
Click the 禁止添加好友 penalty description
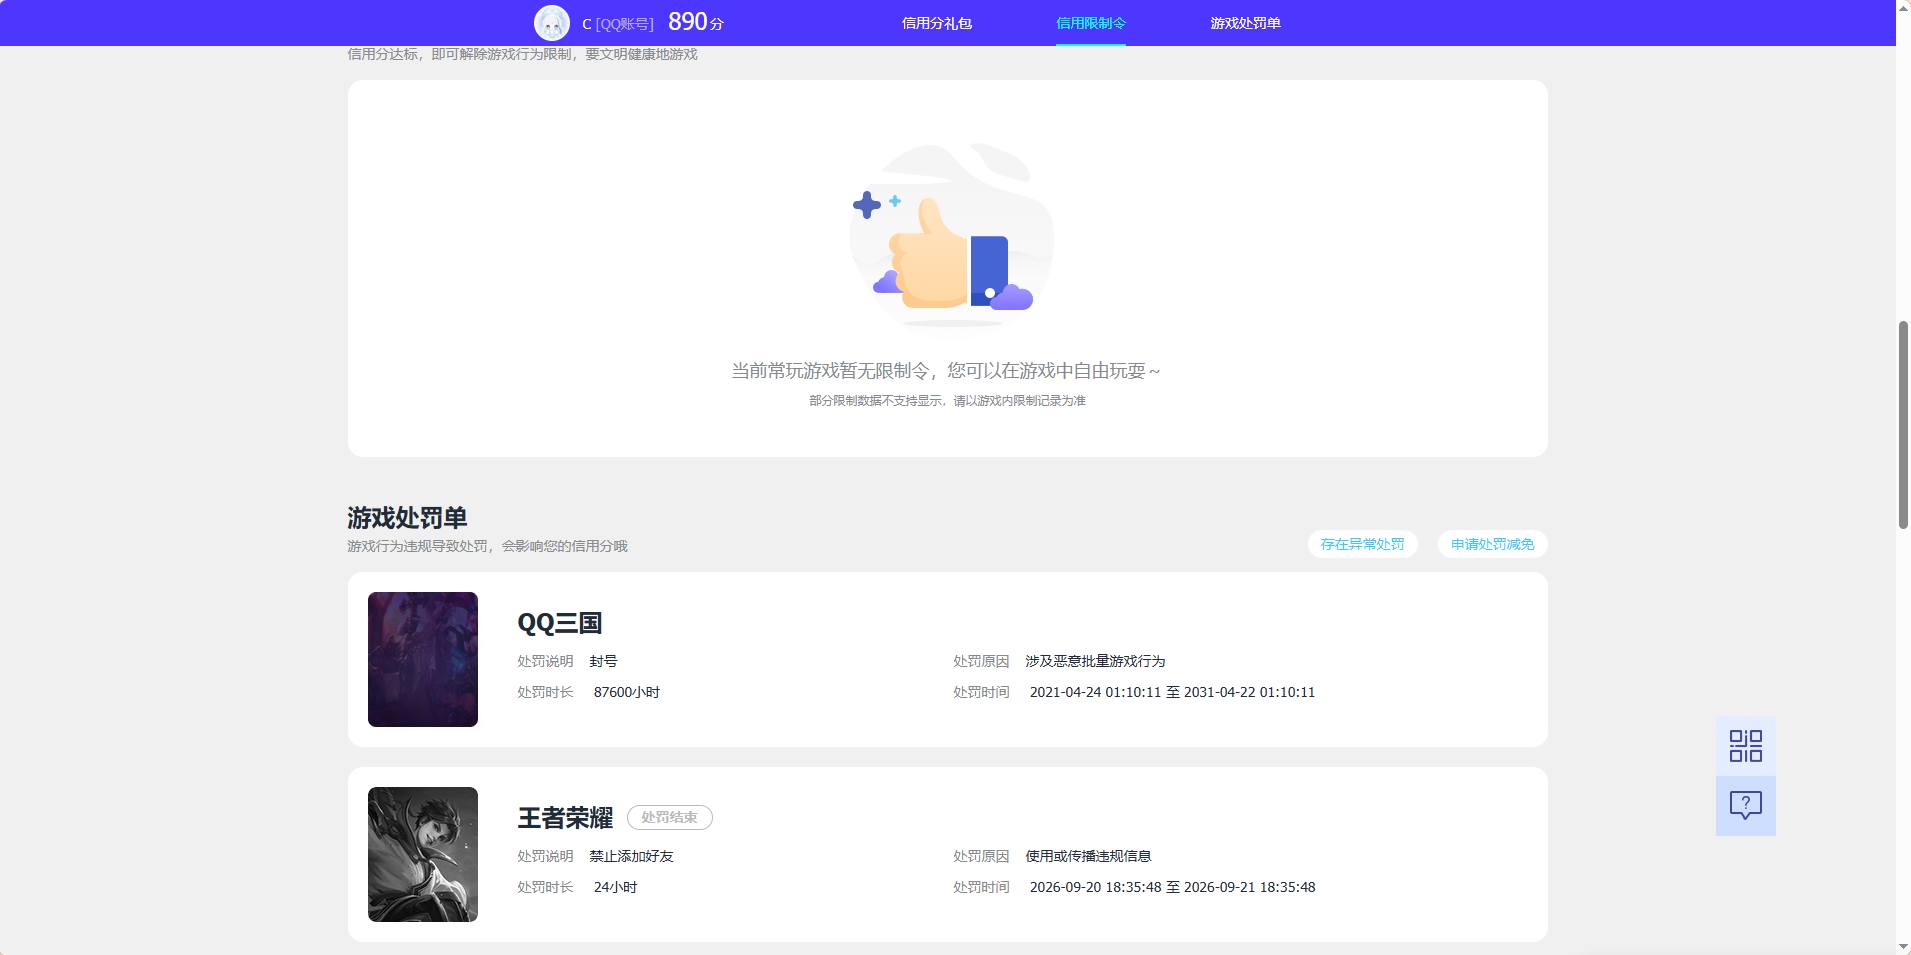[x=631, y=856]
